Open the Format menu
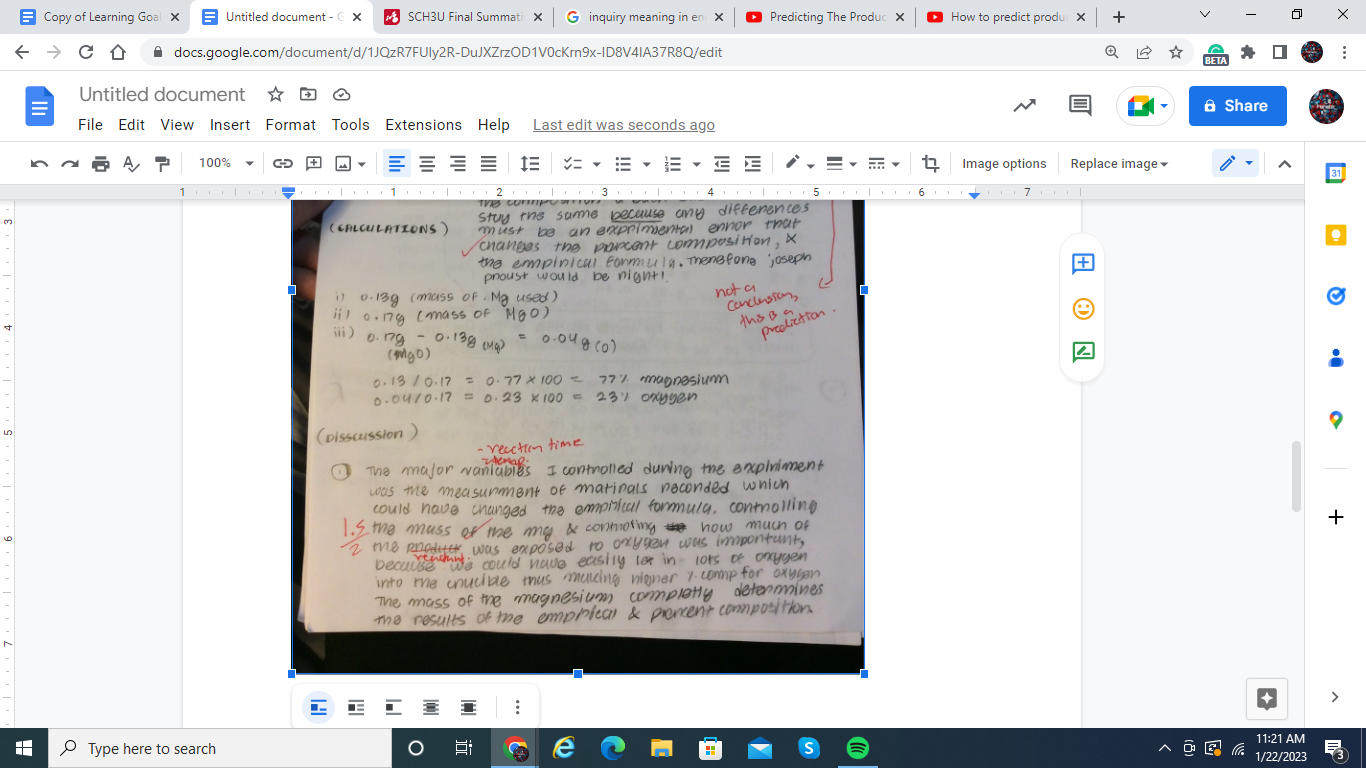This screenshot has width=1366, height=768. click(x=290, y=125)
